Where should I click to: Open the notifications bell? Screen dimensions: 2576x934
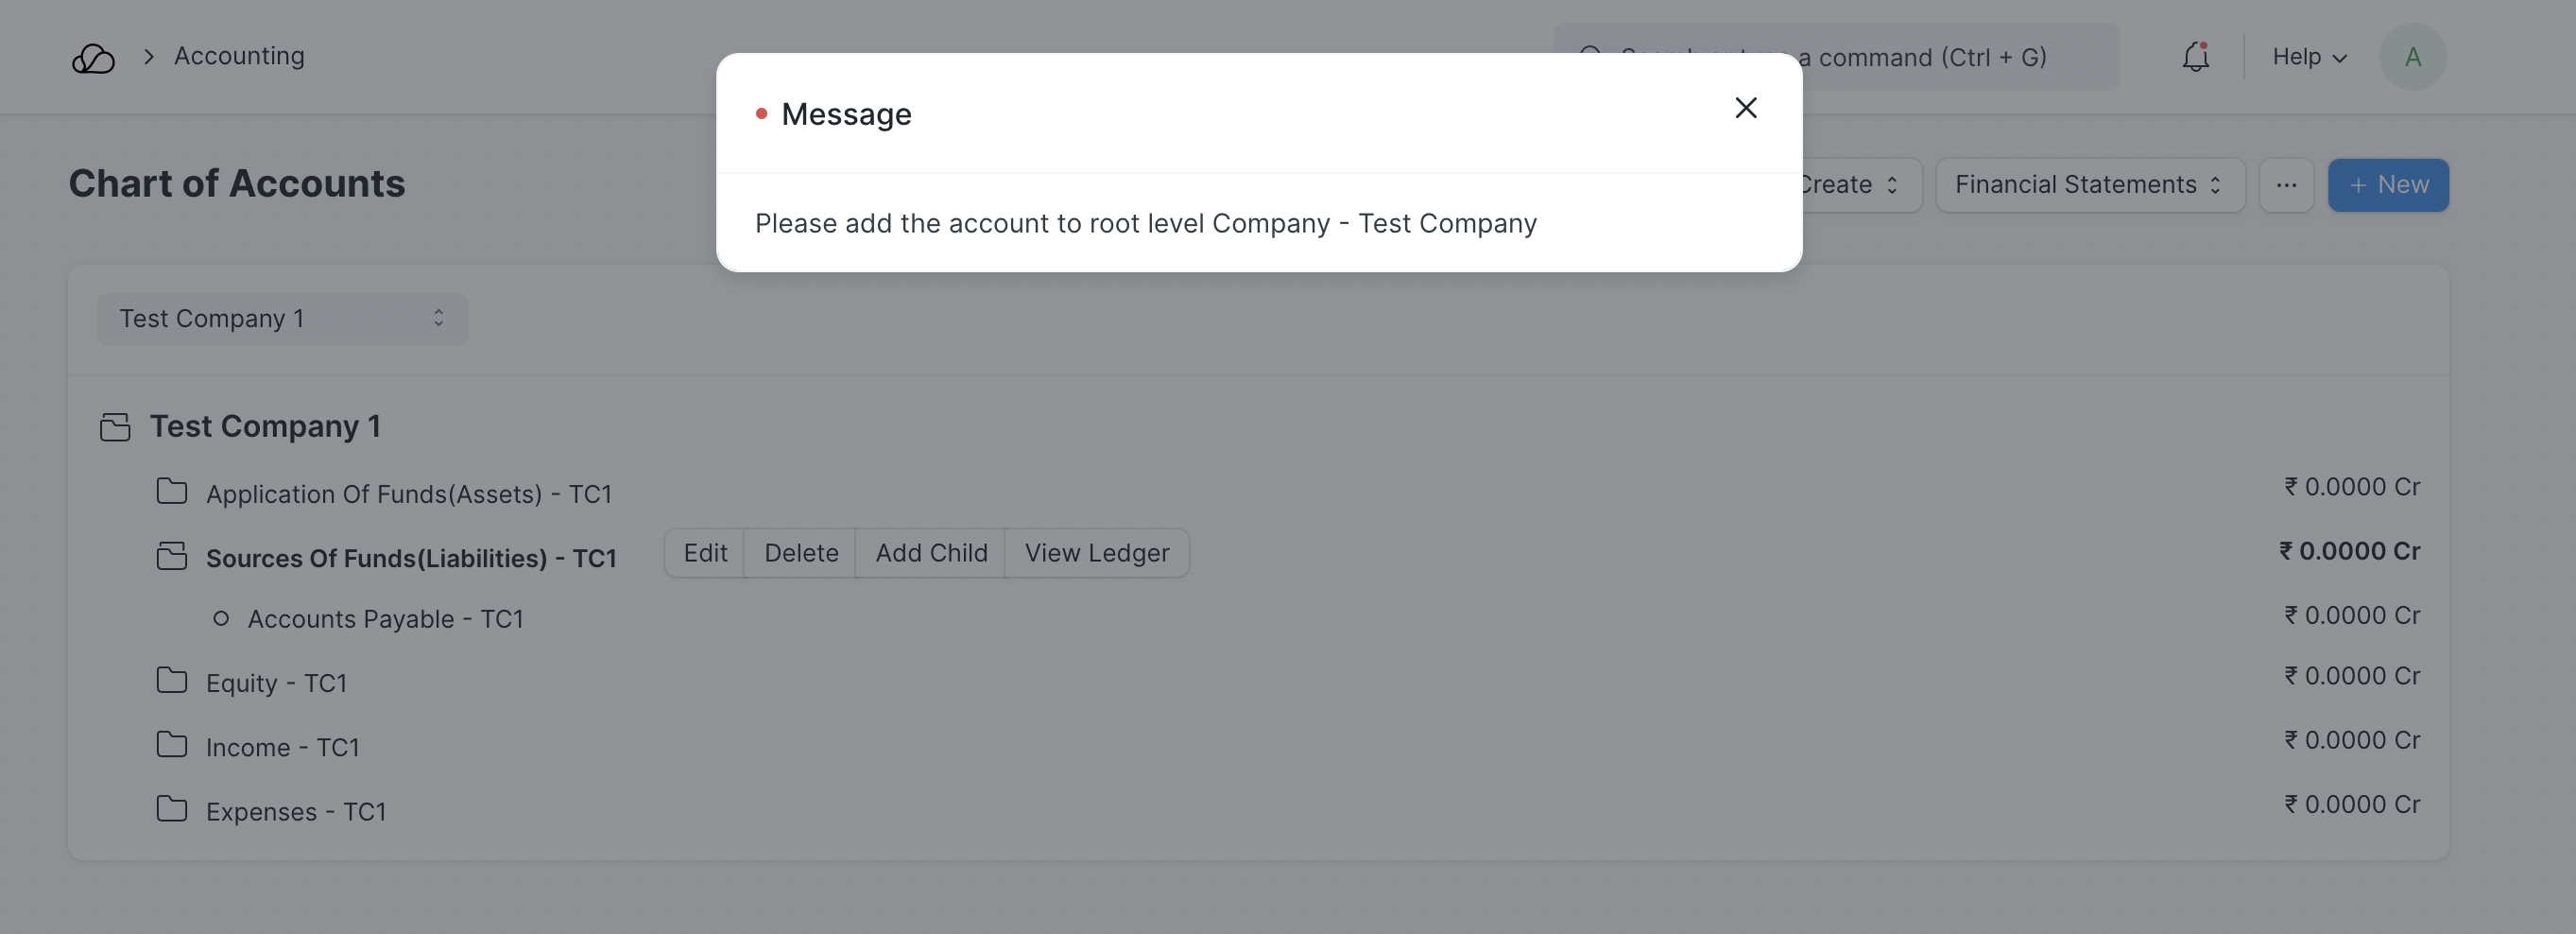pyautogui.click(x=2195, y=57)
